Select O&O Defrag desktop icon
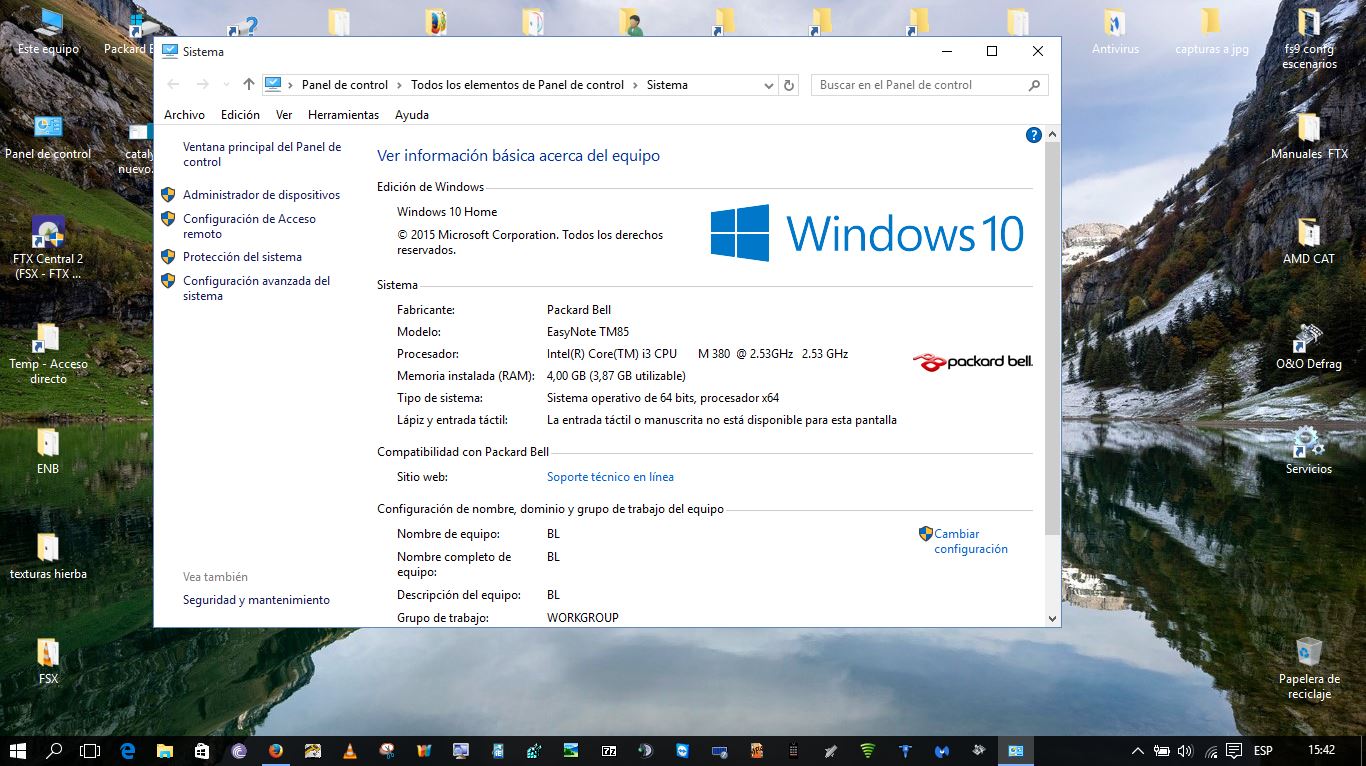 1309,347
